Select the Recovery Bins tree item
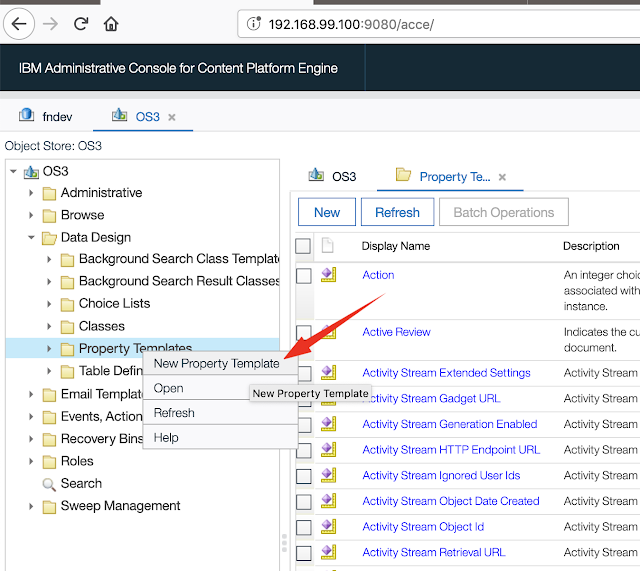Image resolution: width=640 pixels, height=571 pixels. click(102, 439)
